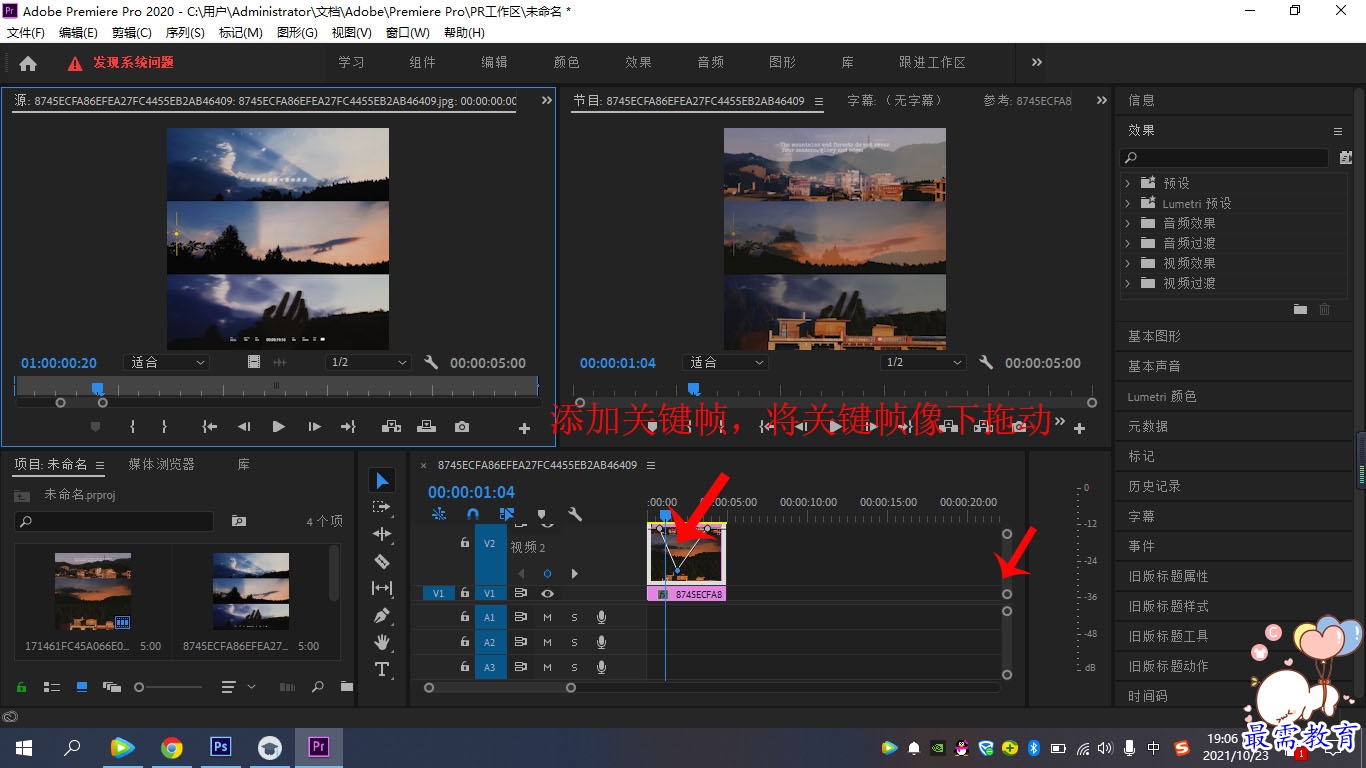Screen dimensions: 1366x768
Task: Click the Home icon
Action: (x=28, y=63)
